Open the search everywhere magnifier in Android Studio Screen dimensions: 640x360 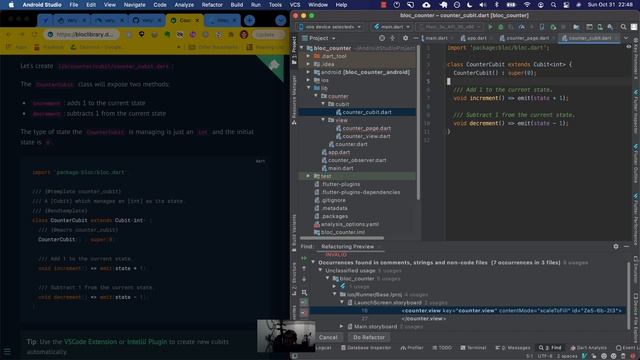(623, 27)
